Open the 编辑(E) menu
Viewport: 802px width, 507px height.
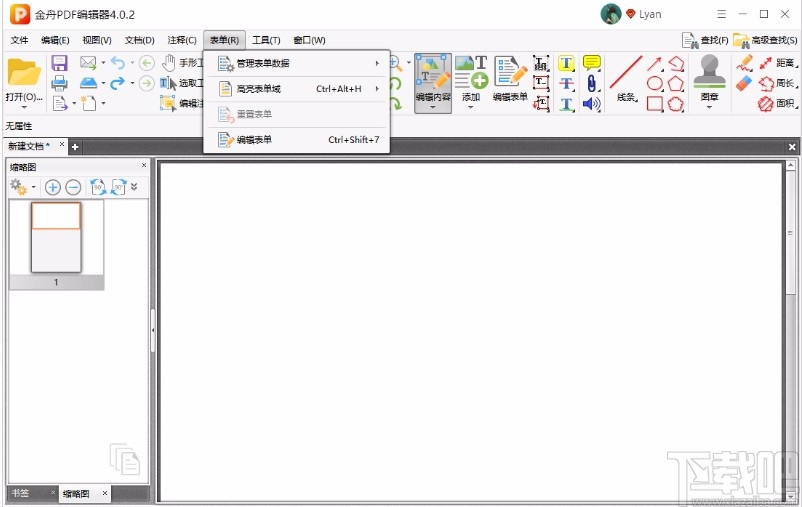tap(55, 40)
